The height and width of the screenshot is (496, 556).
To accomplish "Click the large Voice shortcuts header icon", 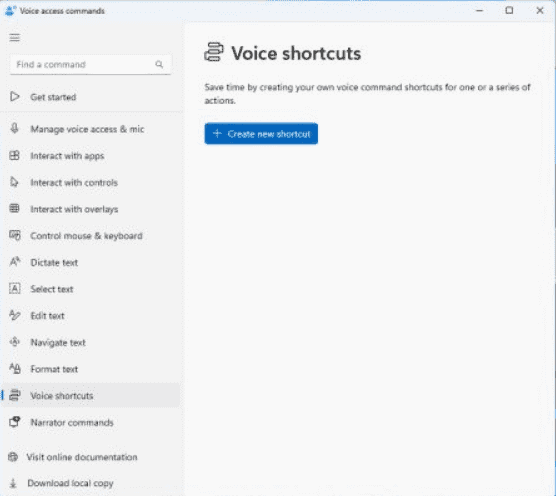I will coord(214,52).
